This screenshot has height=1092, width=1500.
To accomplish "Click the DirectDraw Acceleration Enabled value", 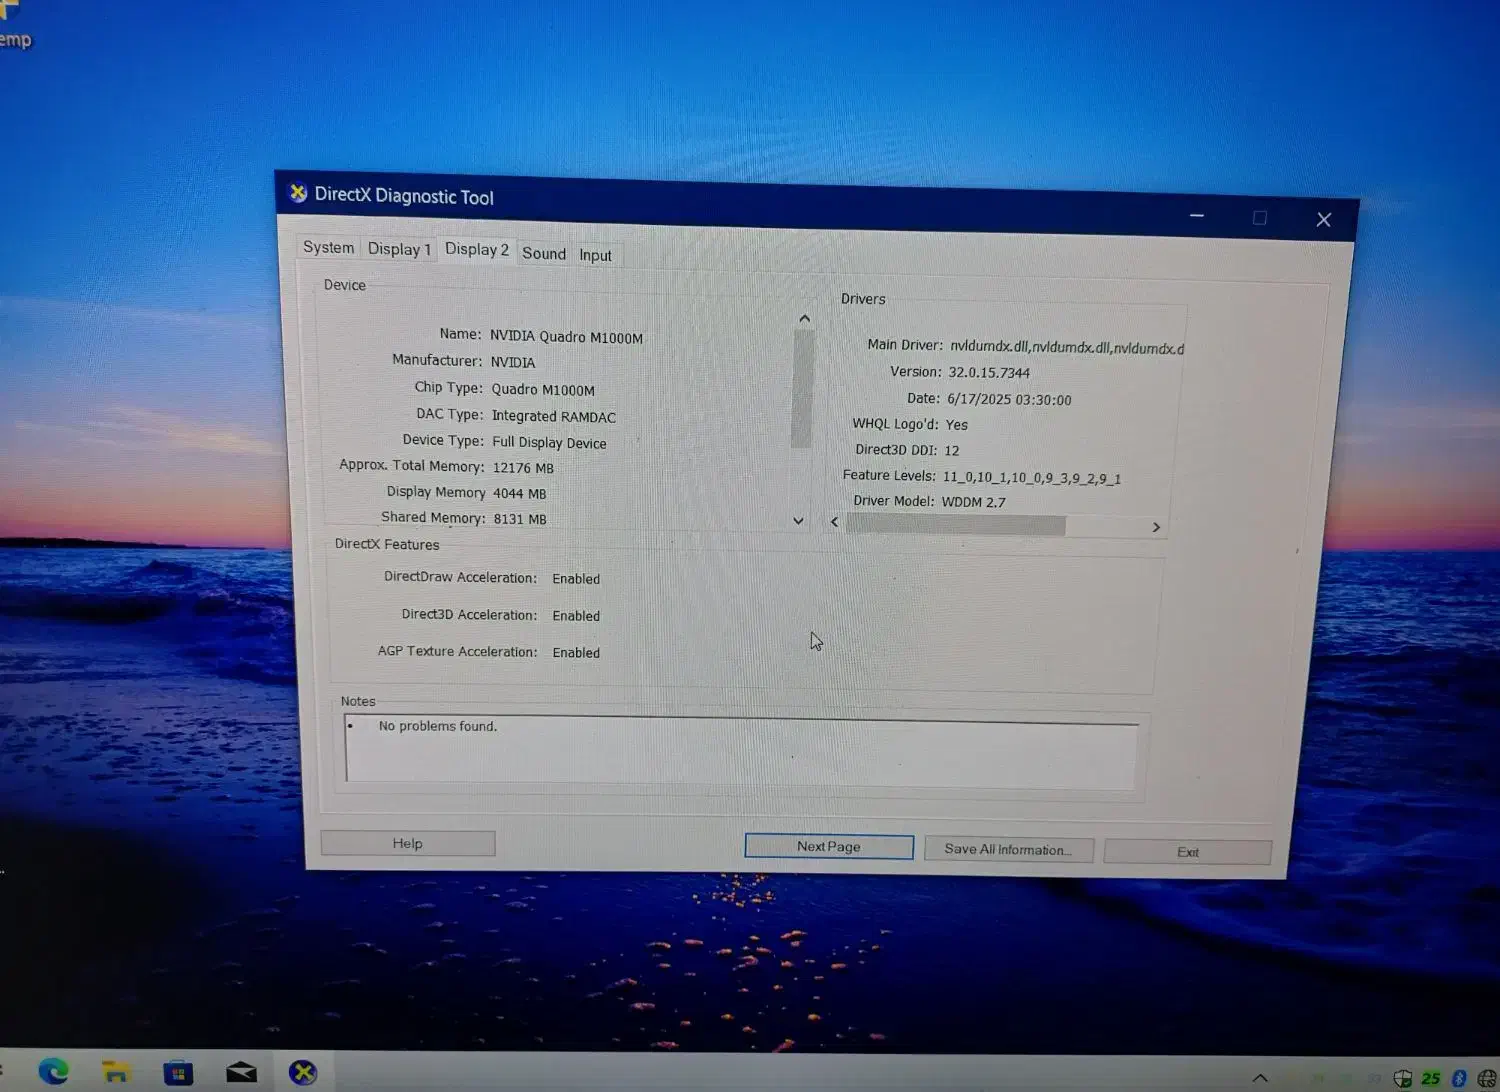I will 576,579.
